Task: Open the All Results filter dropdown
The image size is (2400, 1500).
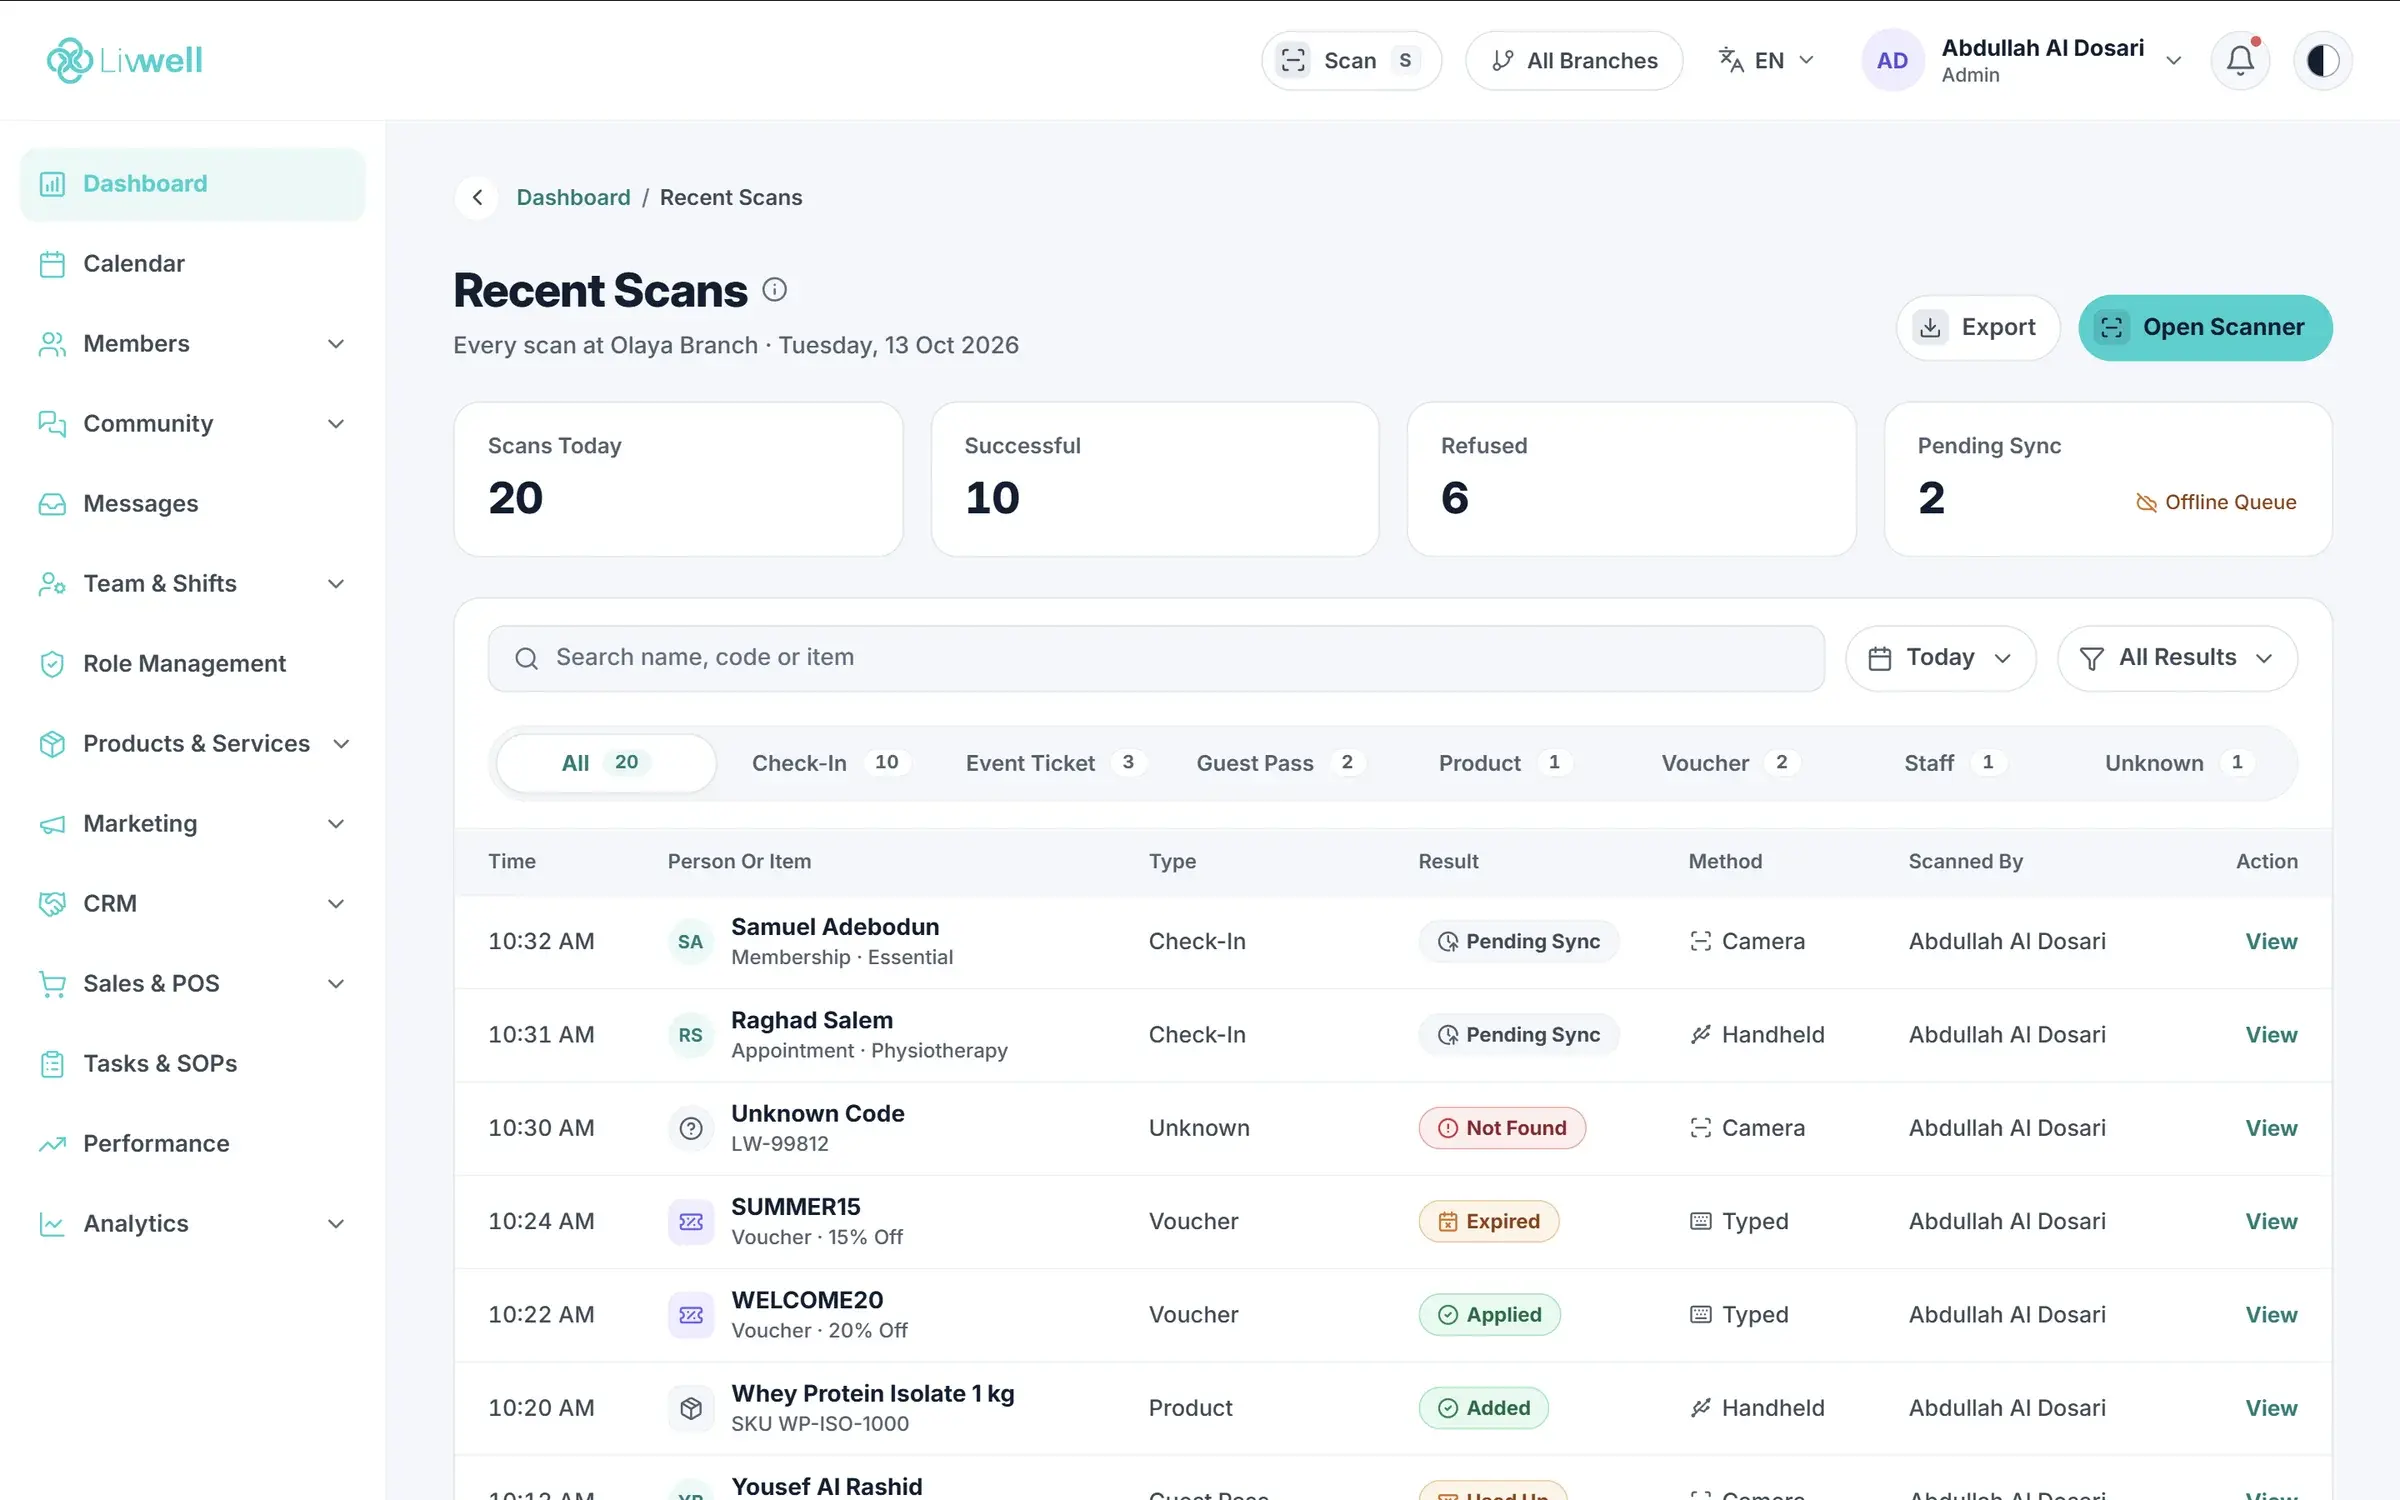Action: click(2177, 658)
